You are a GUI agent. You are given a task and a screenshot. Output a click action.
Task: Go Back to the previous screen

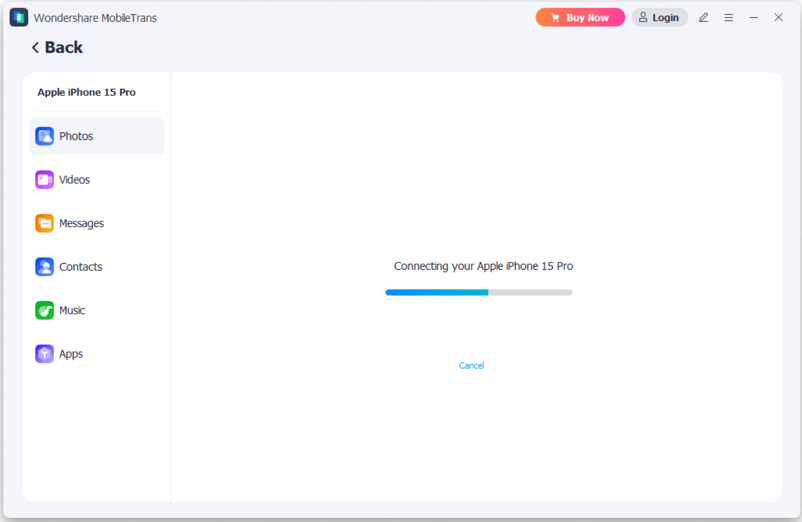57,48
